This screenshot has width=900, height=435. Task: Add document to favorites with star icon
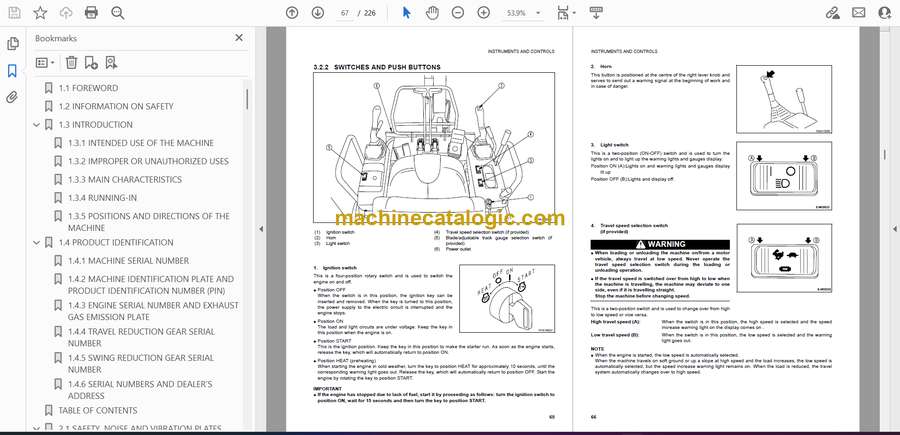pos(40,13)
